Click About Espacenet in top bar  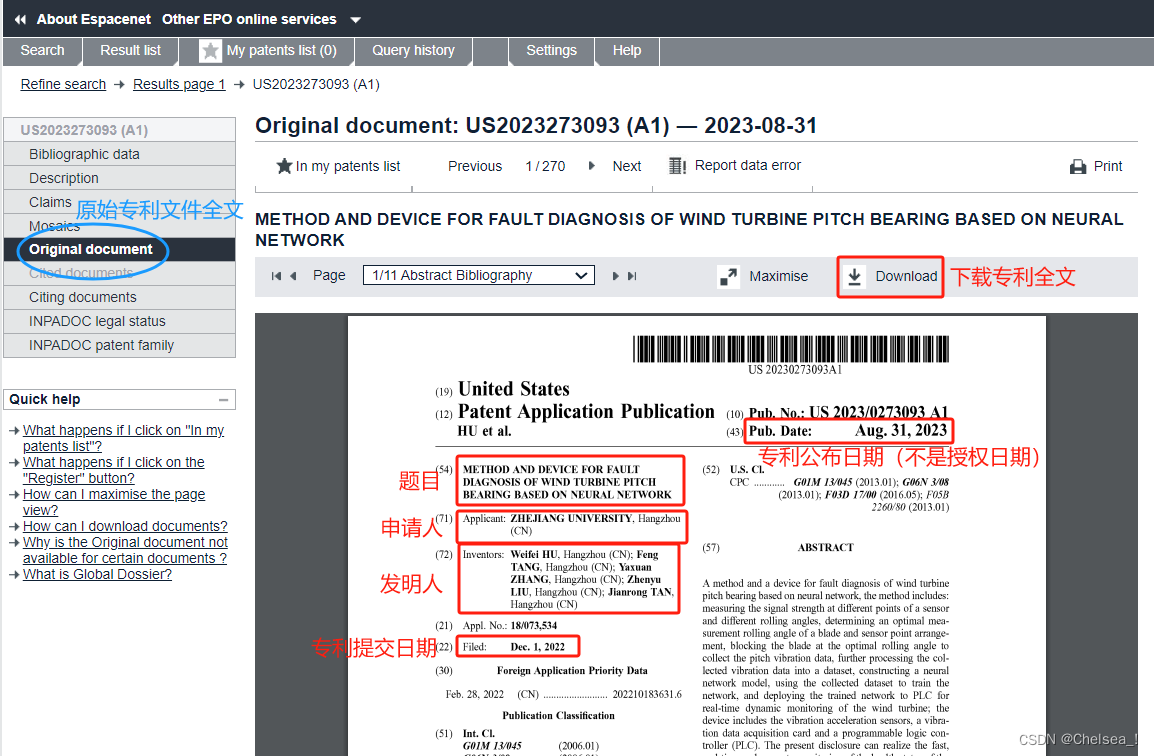93,20
